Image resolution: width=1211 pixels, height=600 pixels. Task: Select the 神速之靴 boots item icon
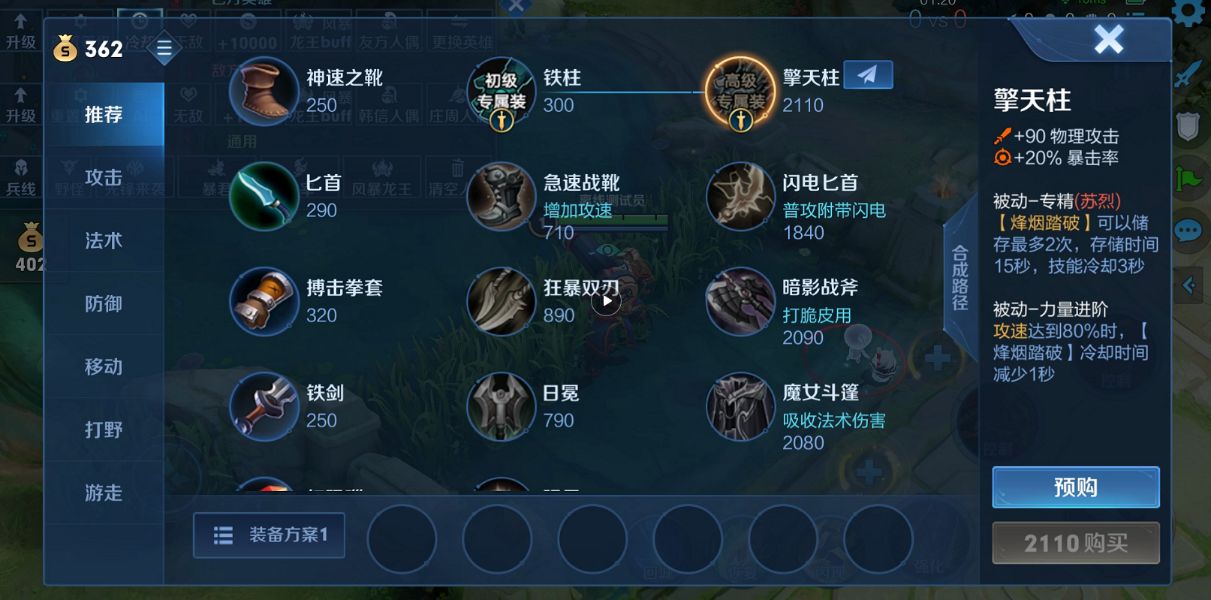(x=264, y=91)
